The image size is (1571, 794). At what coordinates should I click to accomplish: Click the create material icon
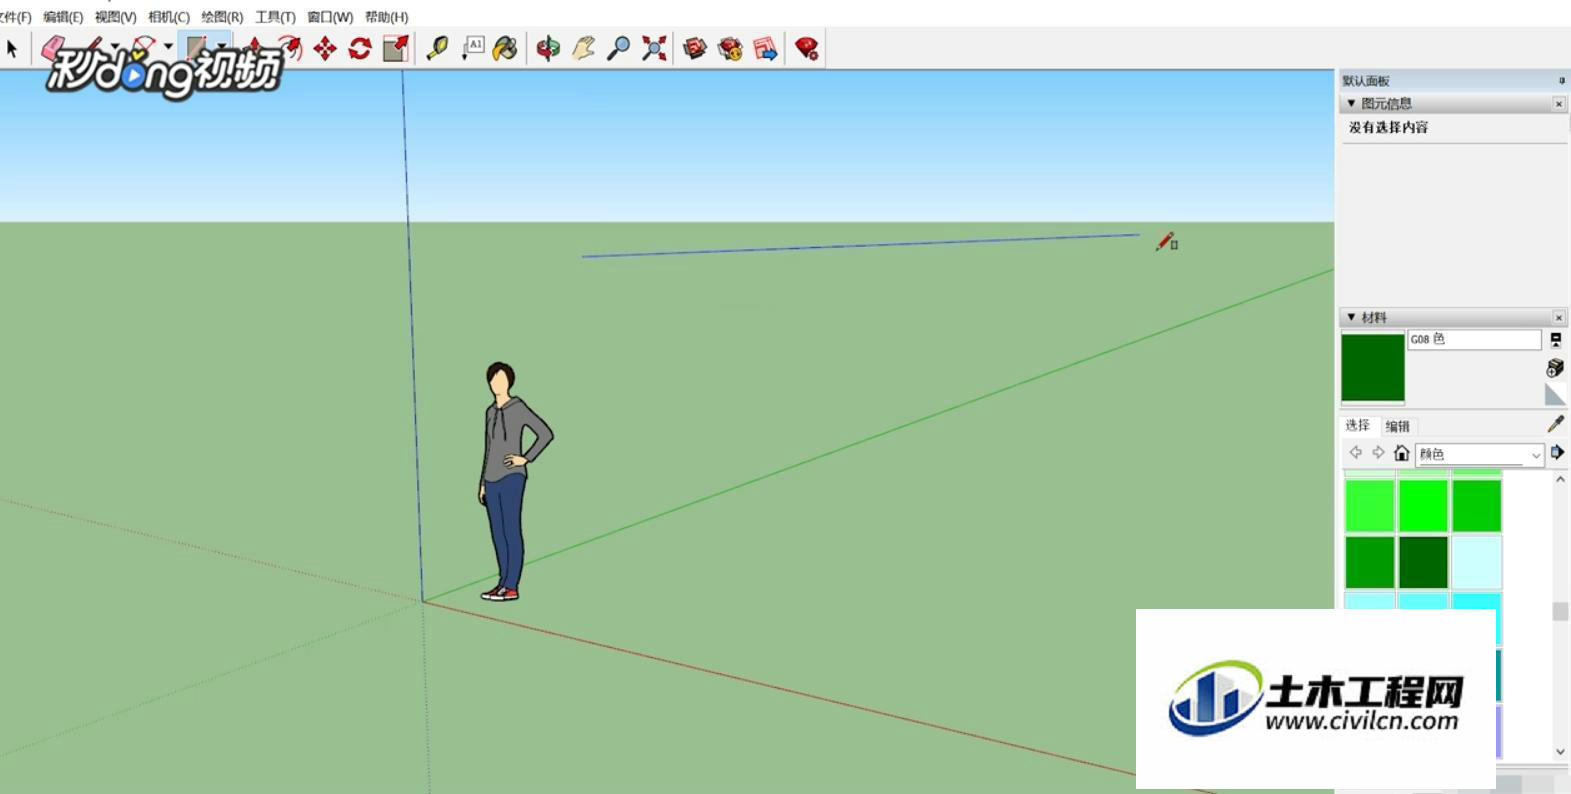click(1555, 367)
